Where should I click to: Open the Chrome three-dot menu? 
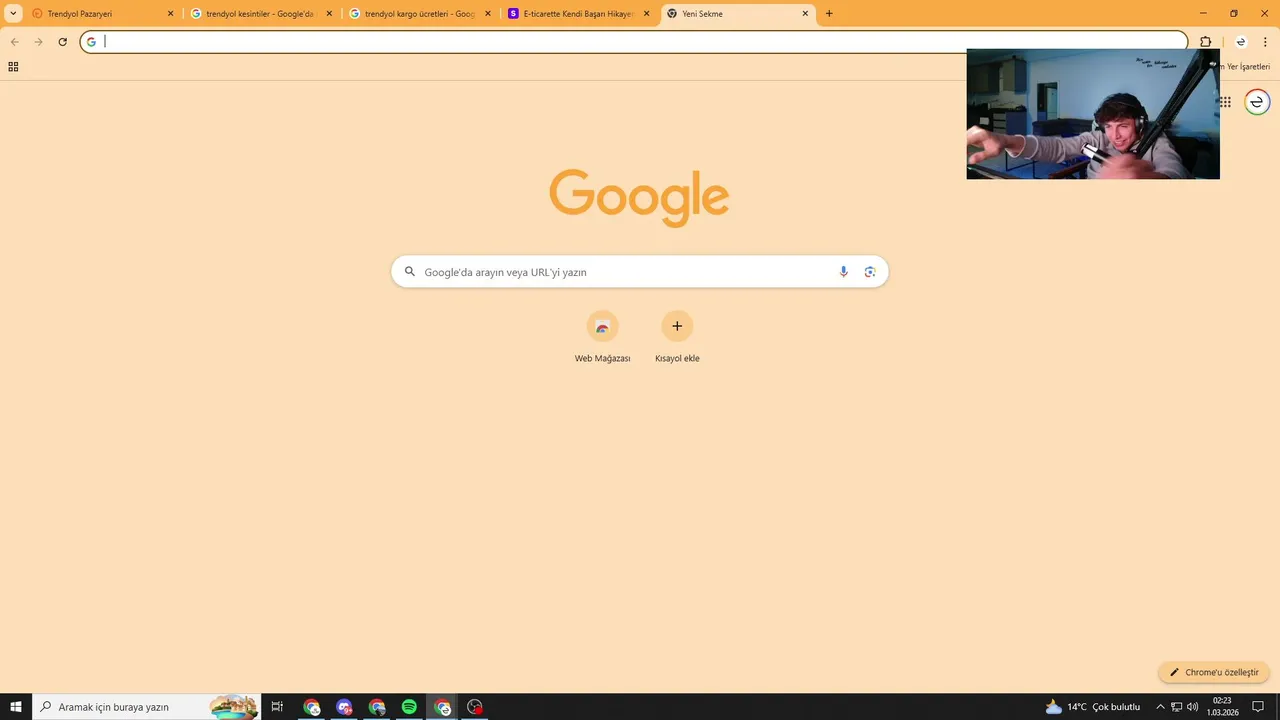(1265, 42)
